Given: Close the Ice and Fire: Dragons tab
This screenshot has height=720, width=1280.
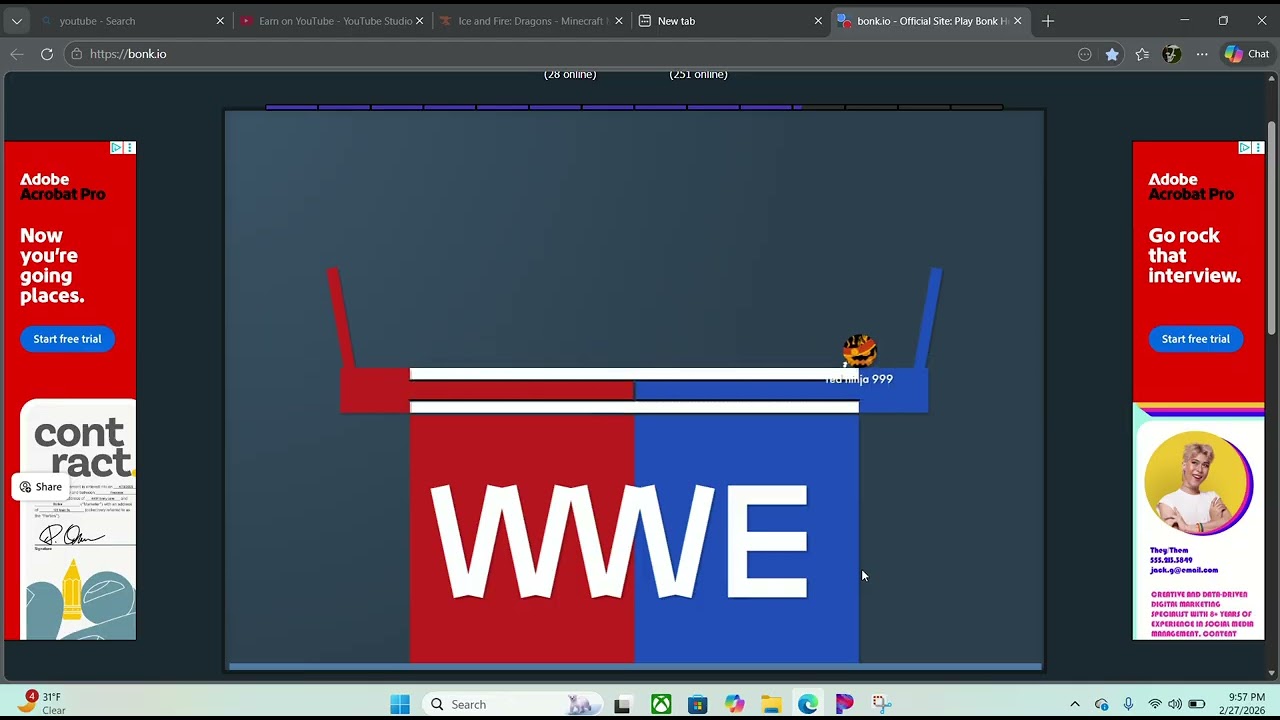Looking at the screenshot, I should pos(619,21).
